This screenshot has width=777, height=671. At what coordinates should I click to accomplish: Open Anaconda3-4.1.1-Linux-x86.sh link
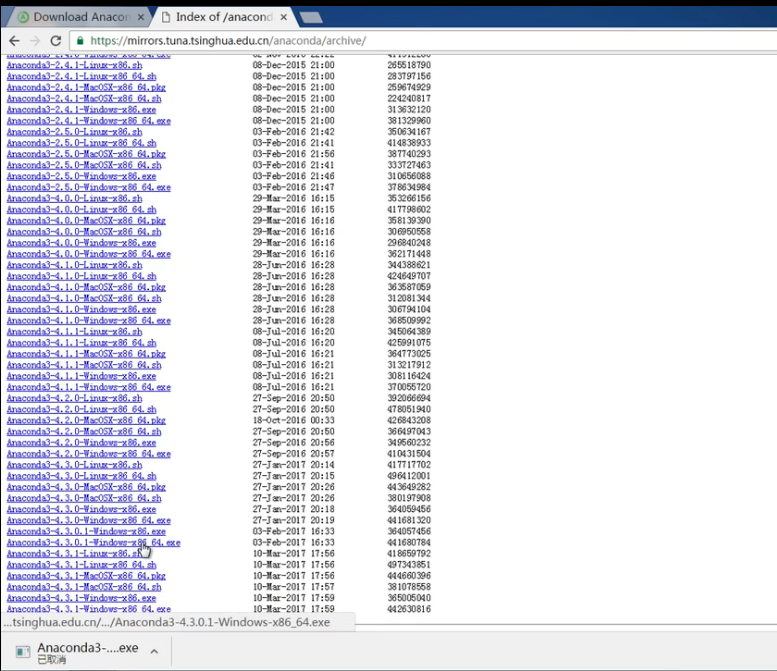tap(74, 332)
